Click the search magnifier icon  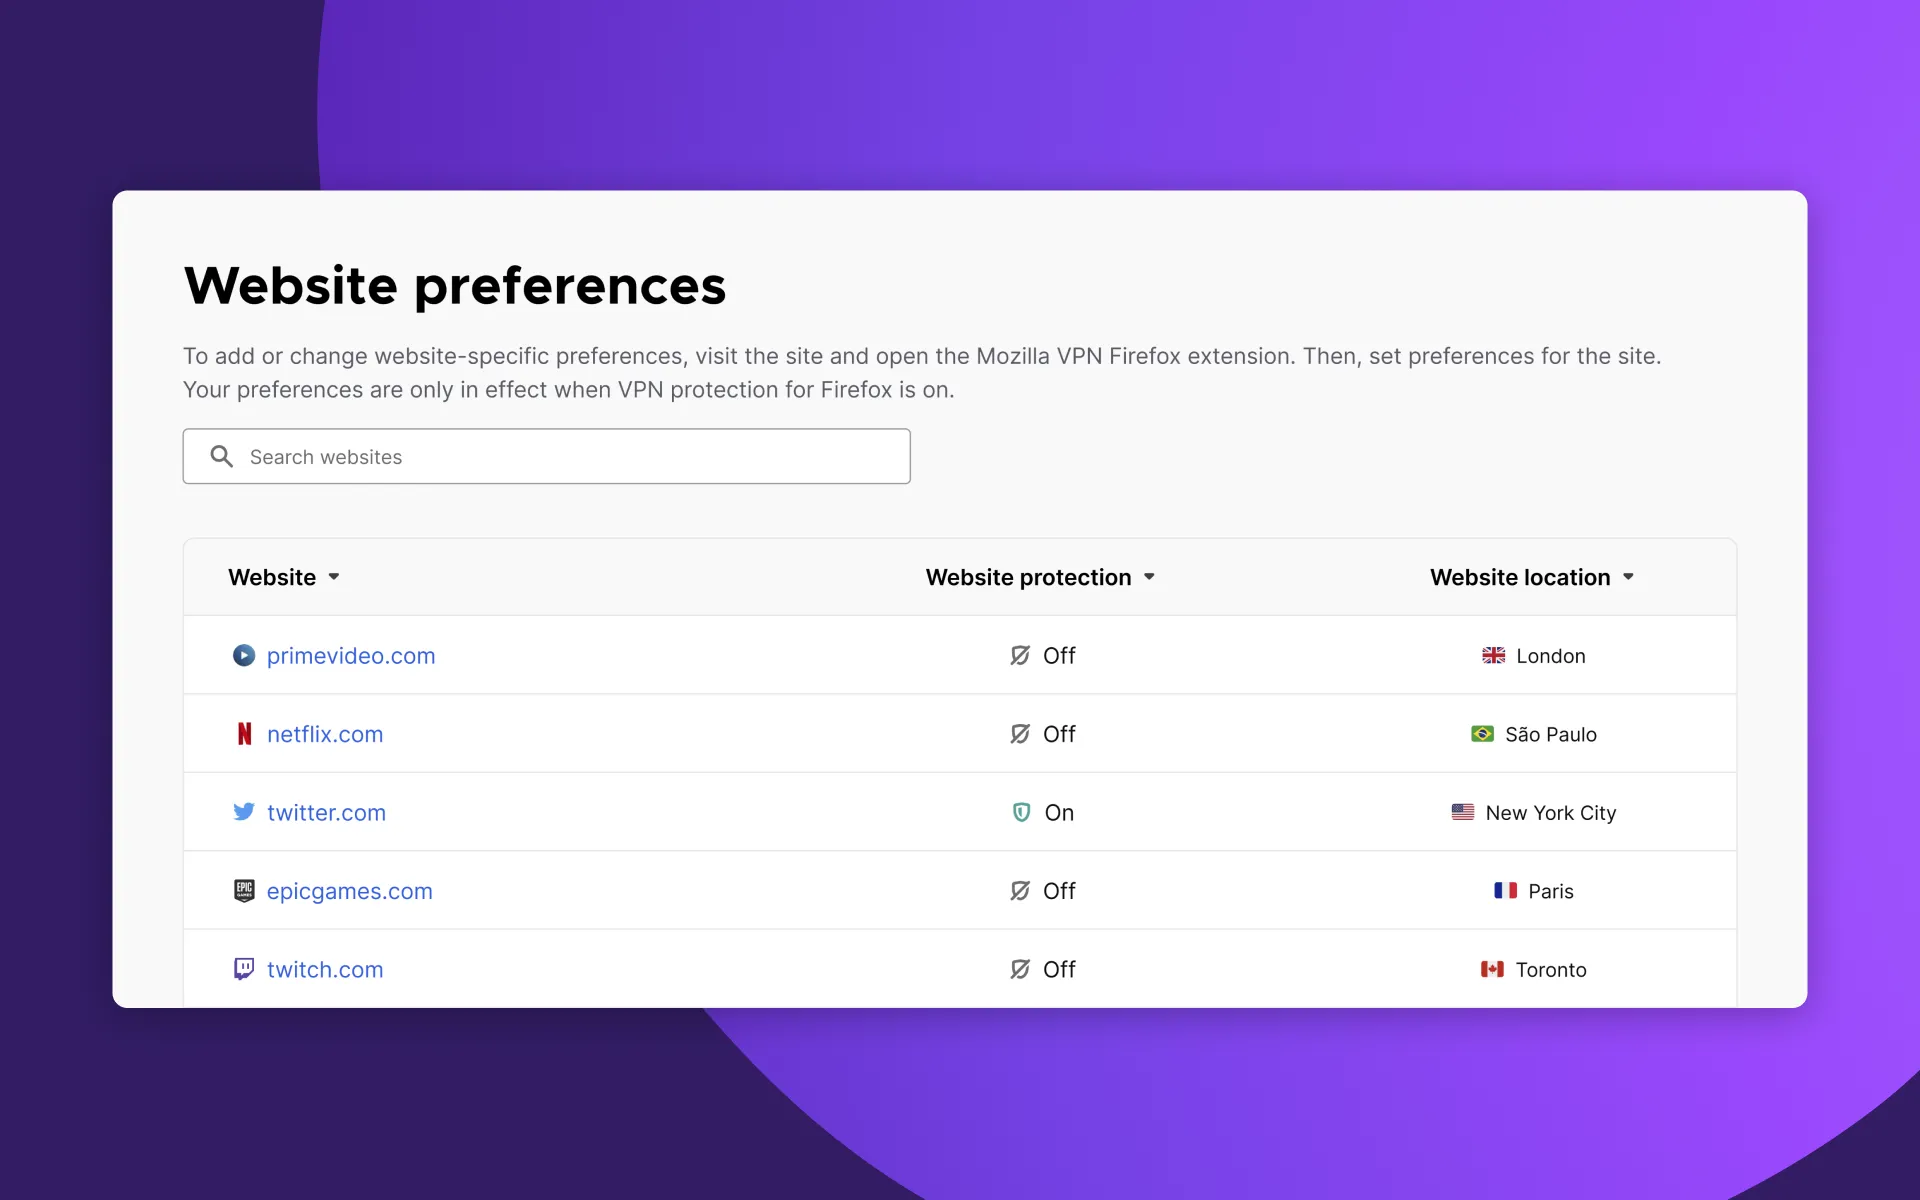[222, 457]
